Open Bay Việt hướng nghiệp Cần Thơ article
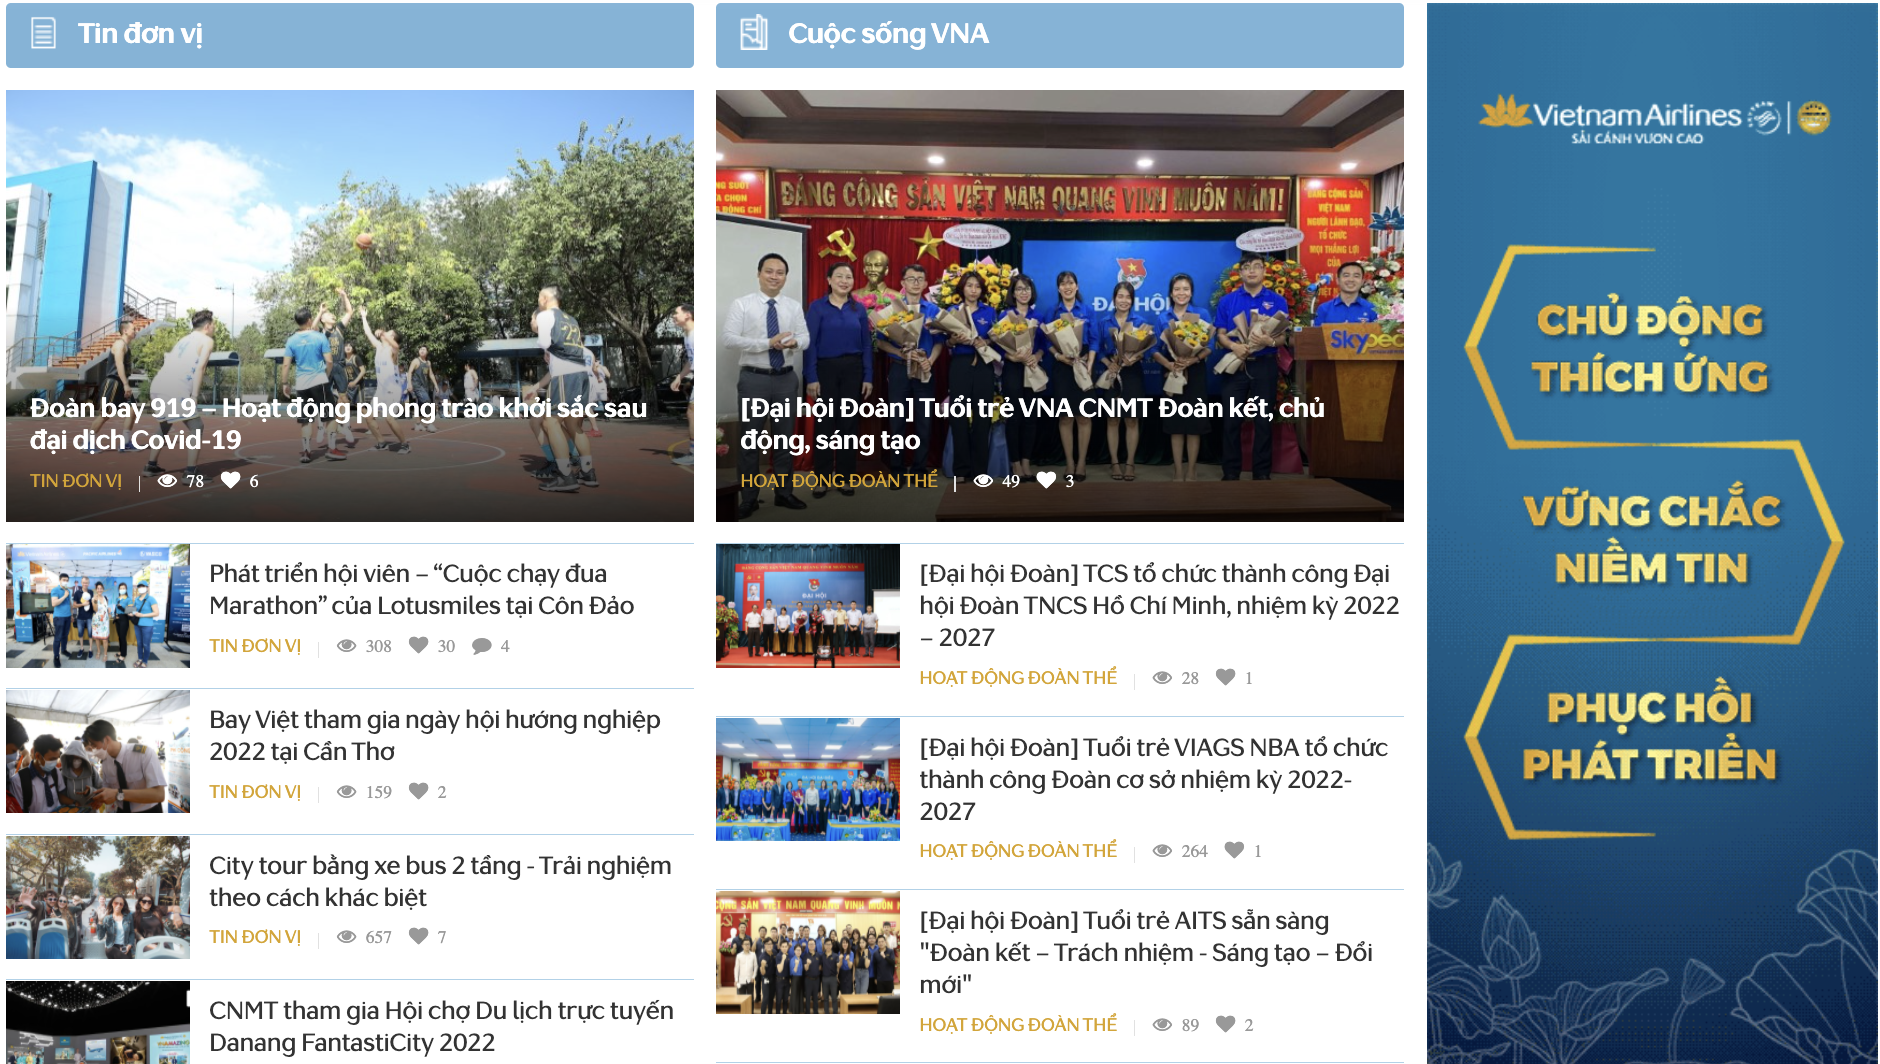Viewport: 1880px width, 1064px height. point(434,735)
